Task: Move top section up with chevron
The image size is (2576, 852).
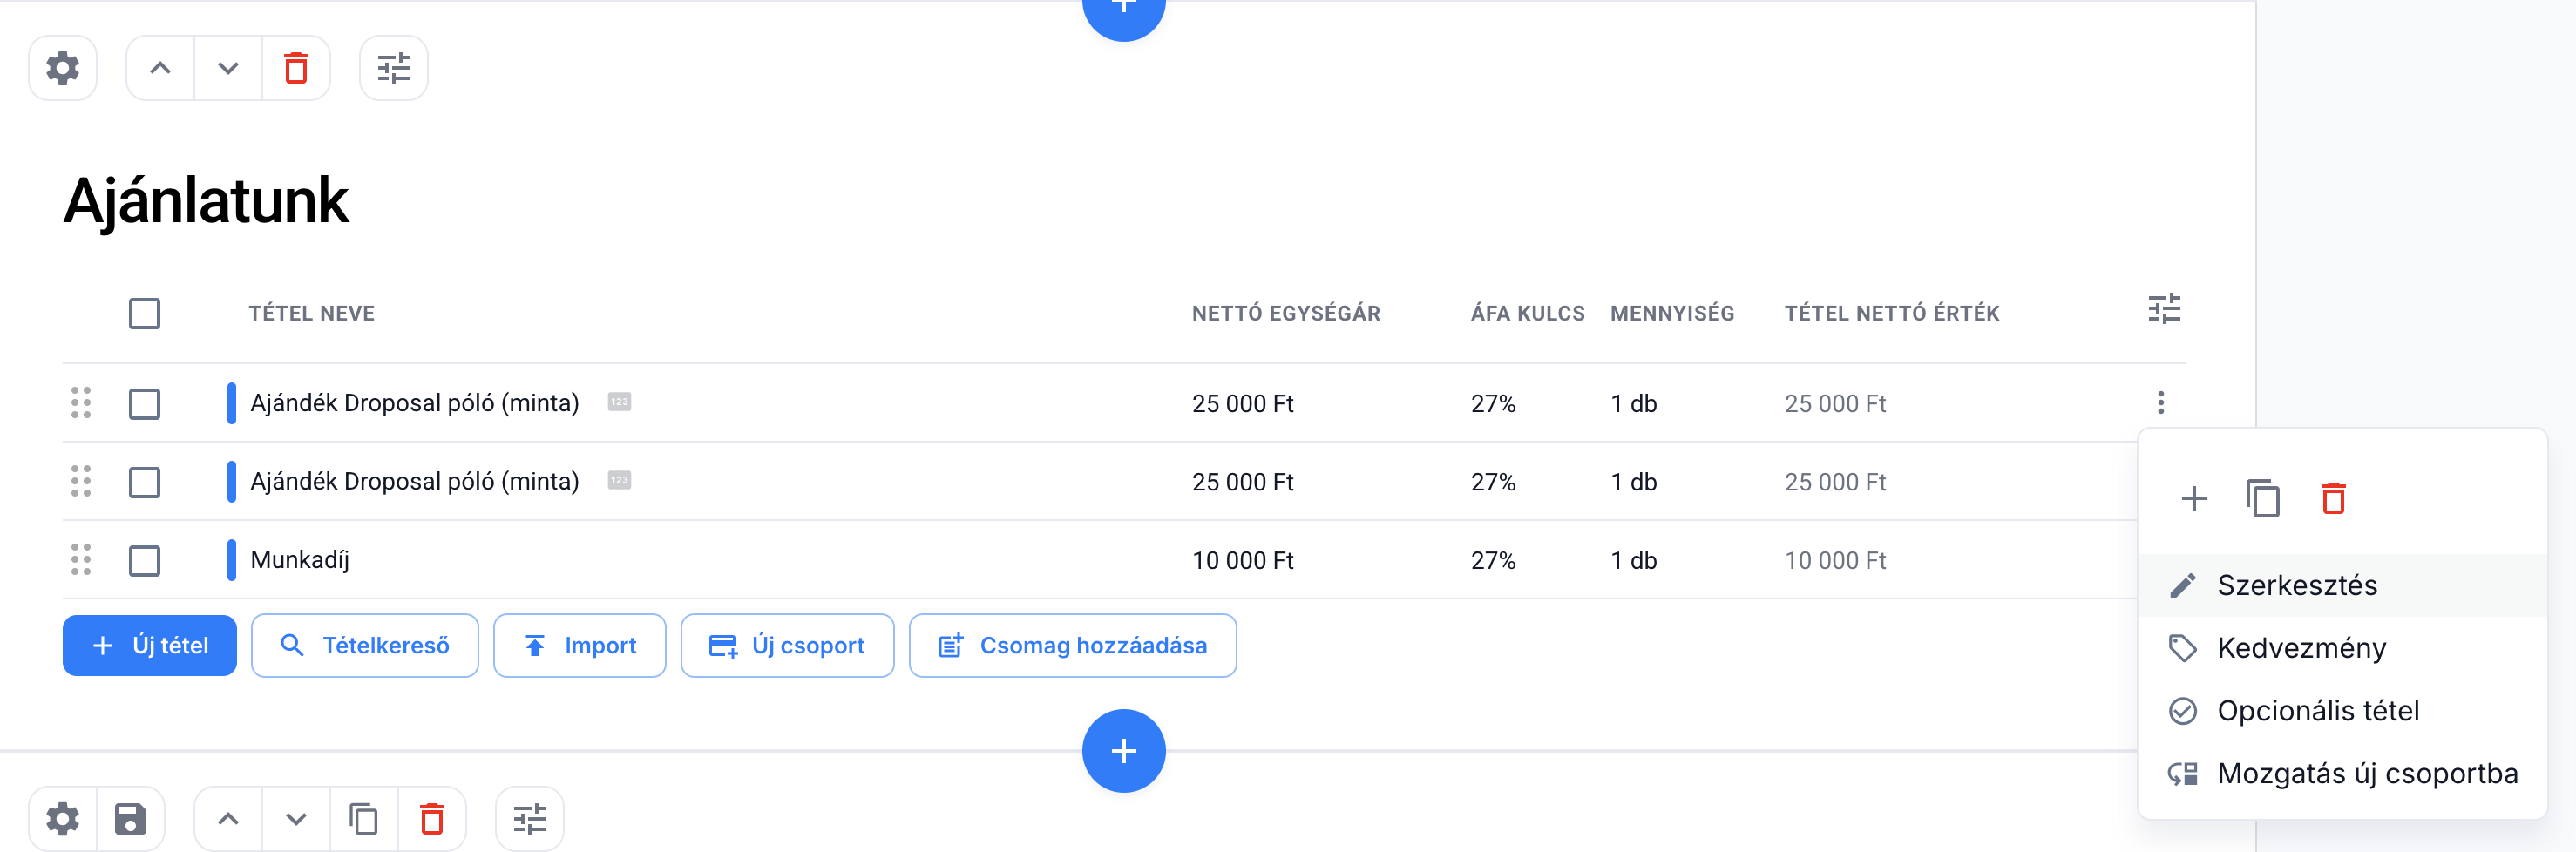Action: pyautogui.click(x=160, y=68)
